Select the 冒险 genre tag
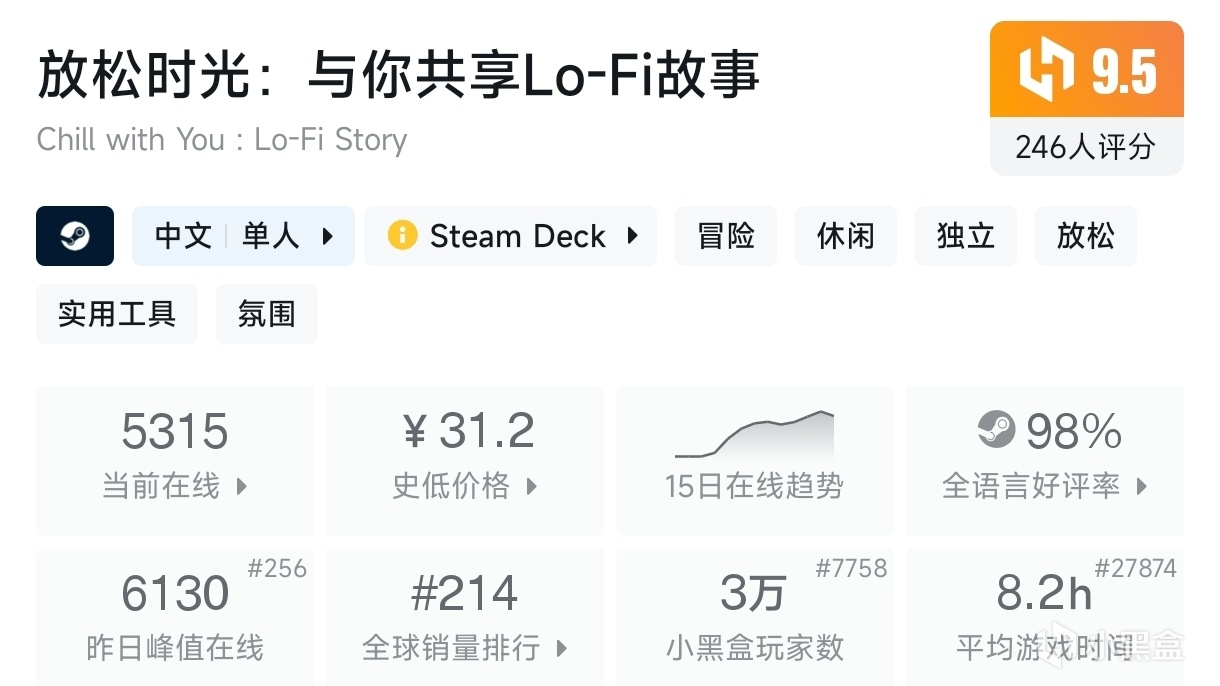 [x=726, y=236]
